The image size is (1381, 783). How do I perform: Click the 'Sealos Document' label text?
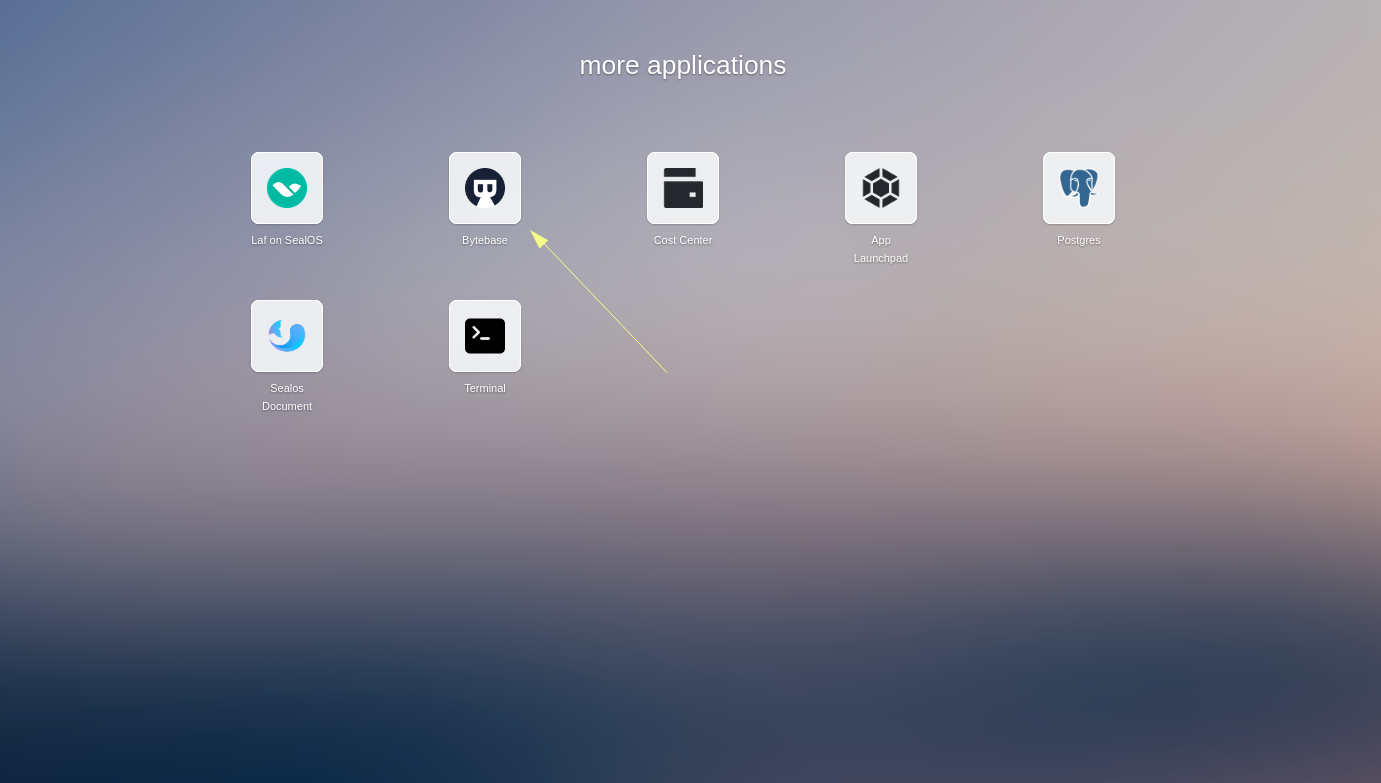coord(287,397)
